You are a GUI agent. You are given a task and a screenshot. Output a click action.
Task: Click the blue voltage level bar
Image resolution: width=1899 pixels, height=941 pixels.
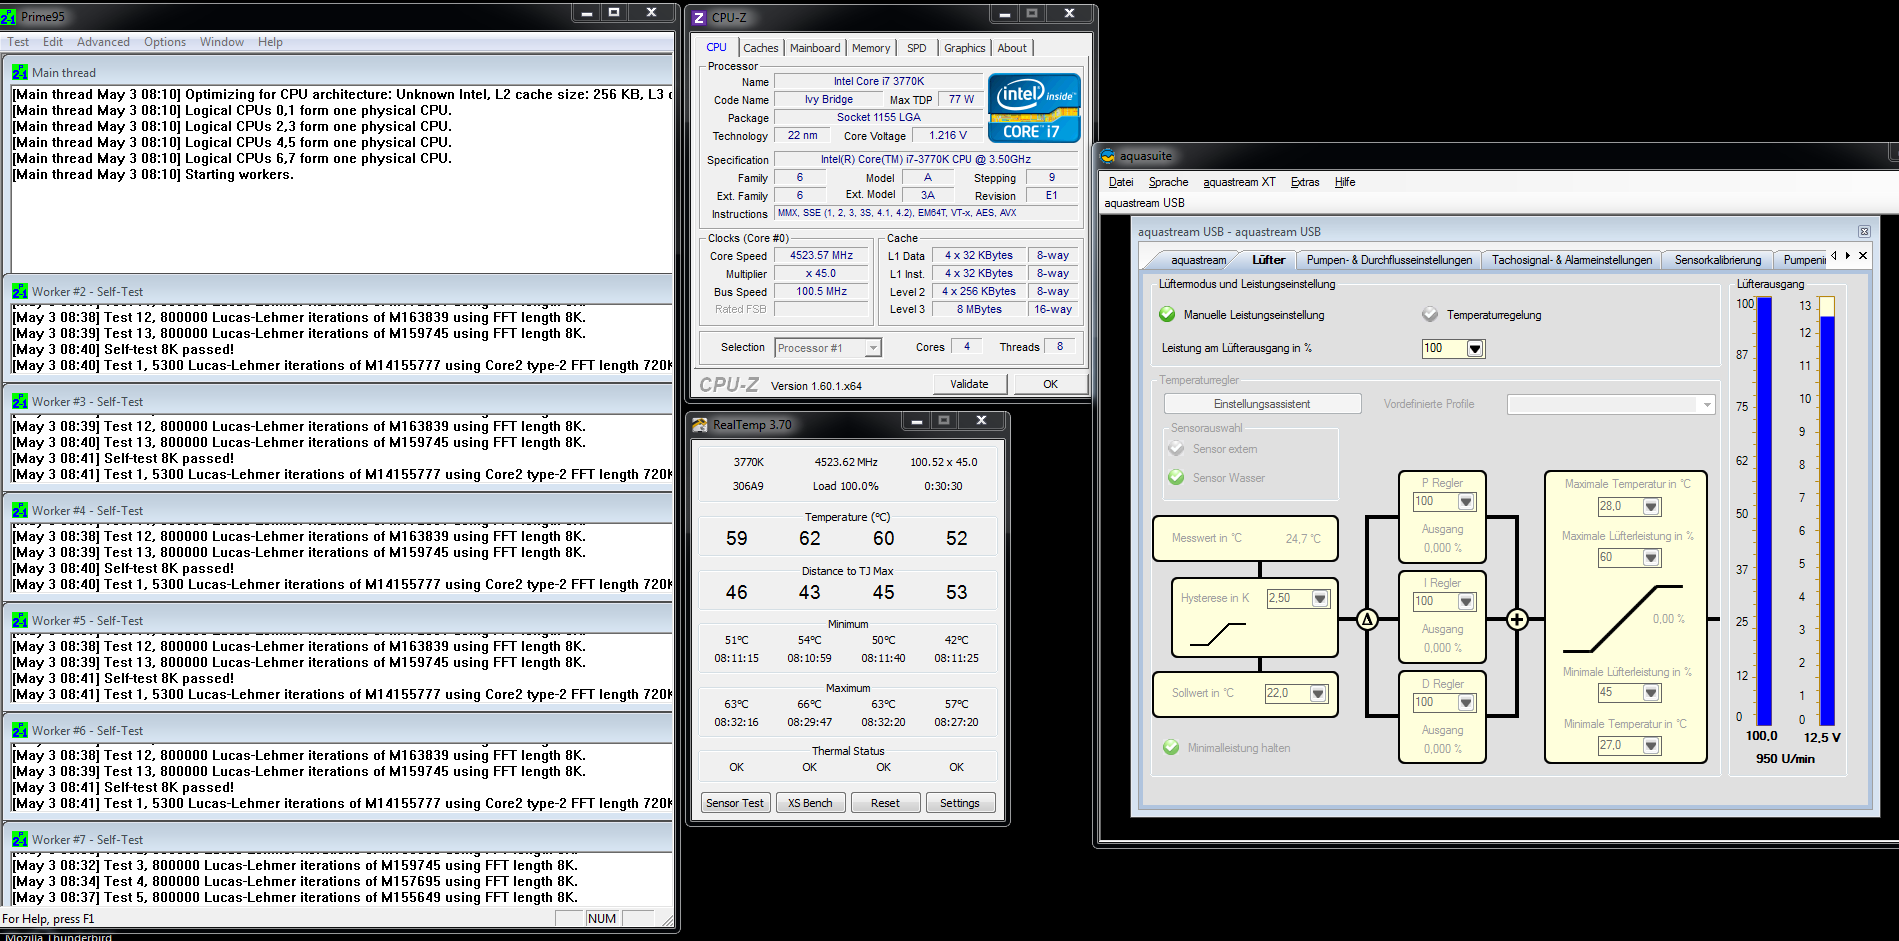coord(1827,520)
